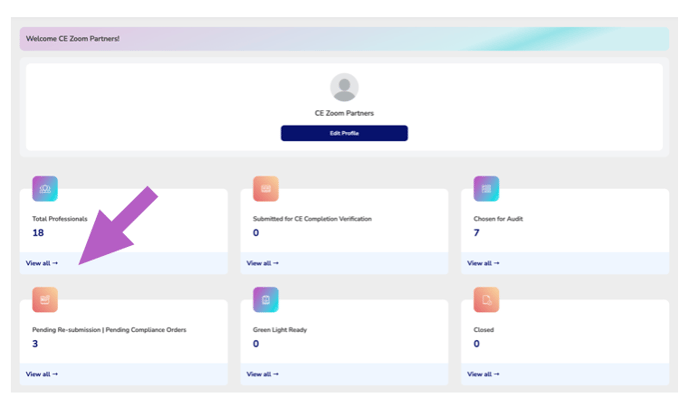View all Submitted for CE Completion Verification
The height and width of the screenshot is (407, 688).
pos(262,263)
